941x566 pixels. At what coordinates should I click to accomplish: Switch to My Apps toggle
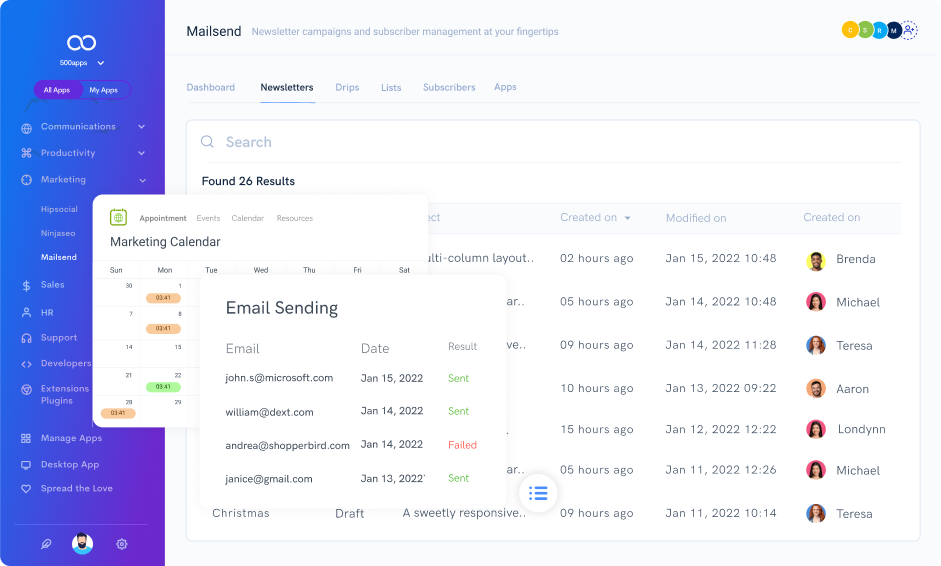pyautogui.click(x=103, y=90)
